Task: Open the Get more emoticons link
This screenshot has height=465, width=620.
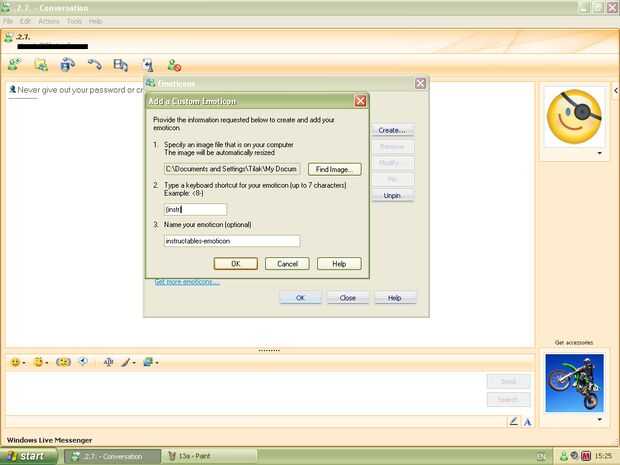Action: pos(187,282)
